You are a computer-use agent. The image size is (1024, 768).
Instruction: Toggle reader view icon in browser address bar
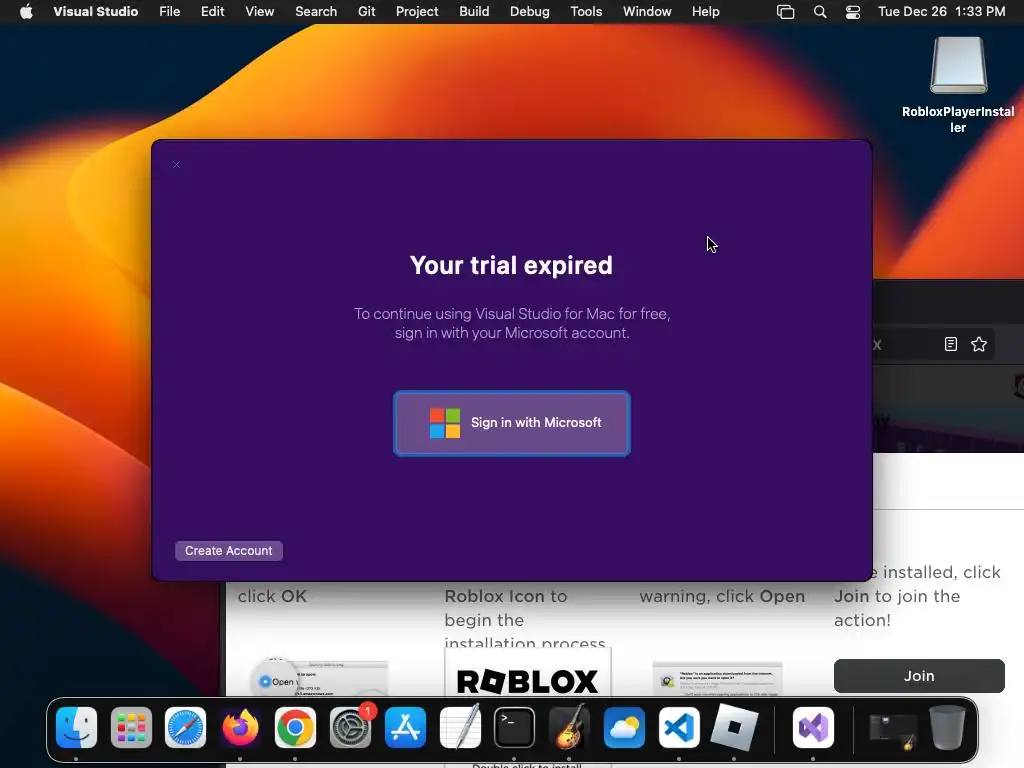point(951,344)
